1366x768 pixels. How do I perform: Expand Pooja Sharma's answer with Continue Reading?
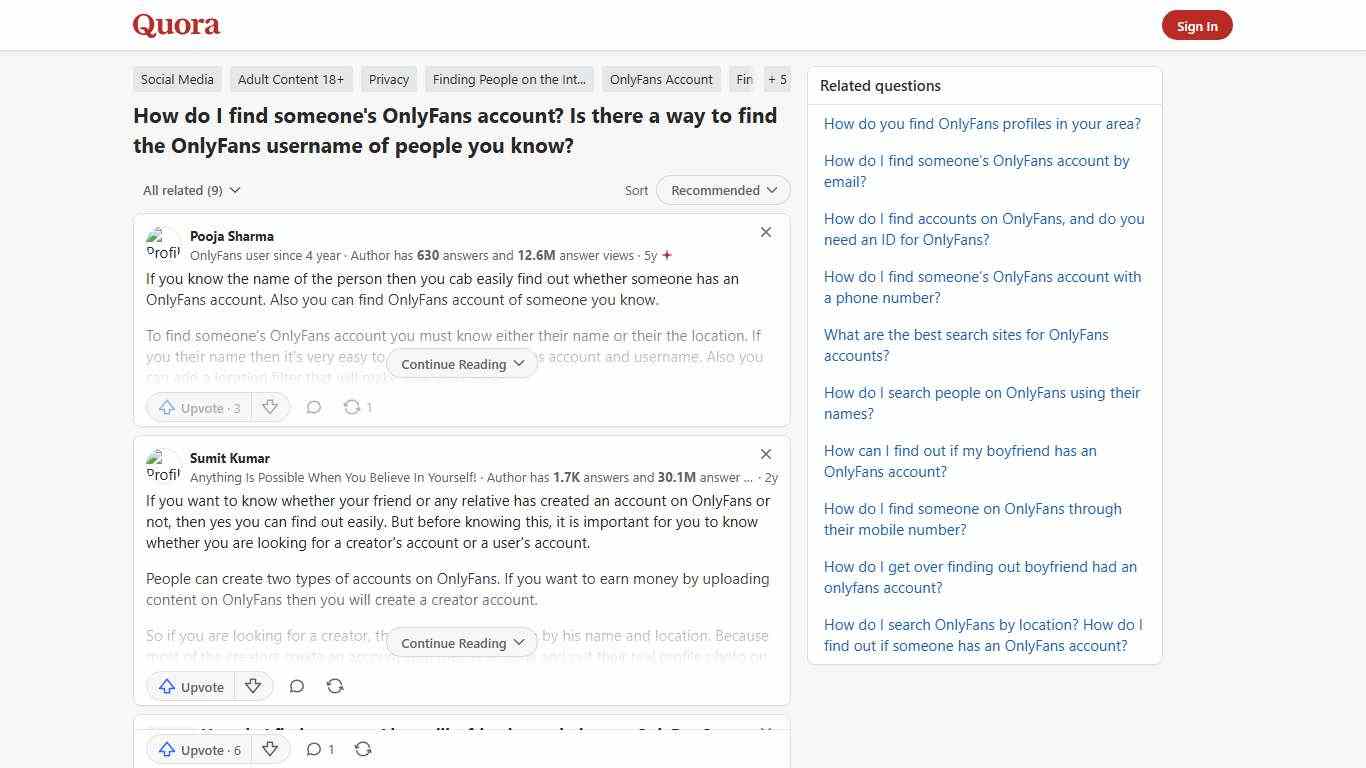[461, 364]
